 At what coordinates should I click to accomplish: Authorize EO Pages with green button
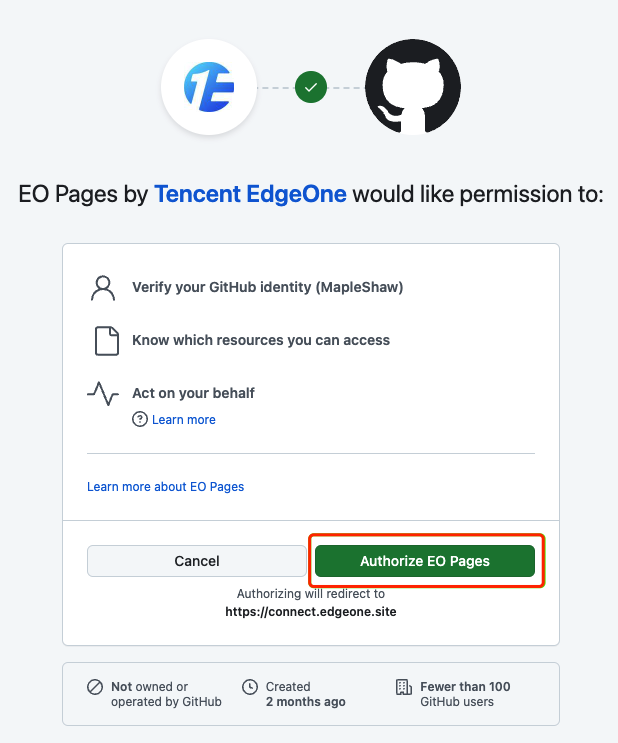pyautogui.click(x=425, y=561)
